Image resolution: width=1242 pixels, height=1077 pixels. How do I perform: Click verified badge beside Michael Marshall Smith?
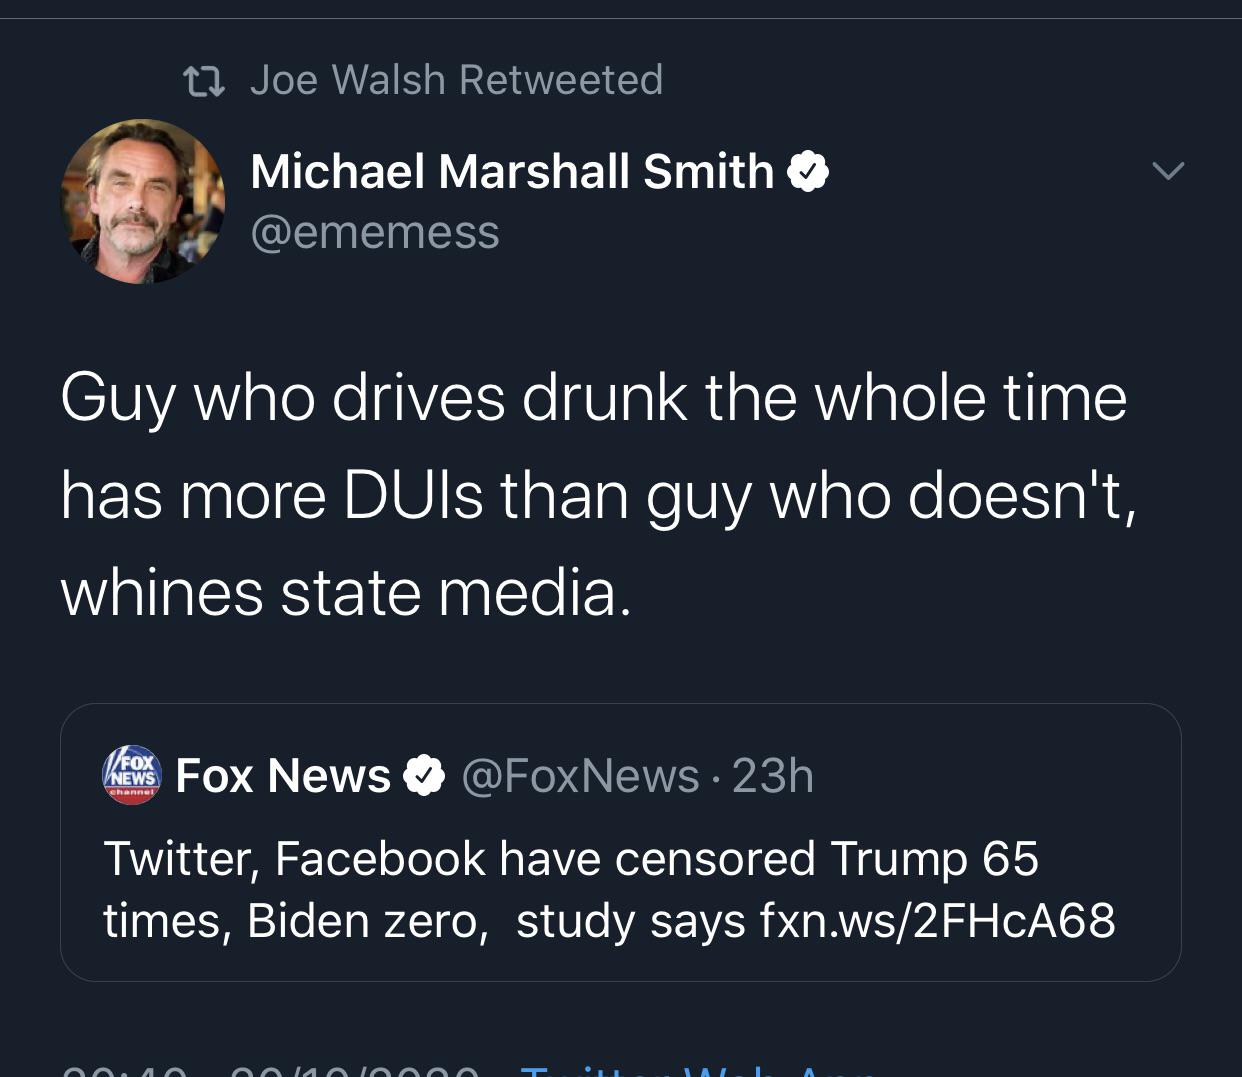808,172
